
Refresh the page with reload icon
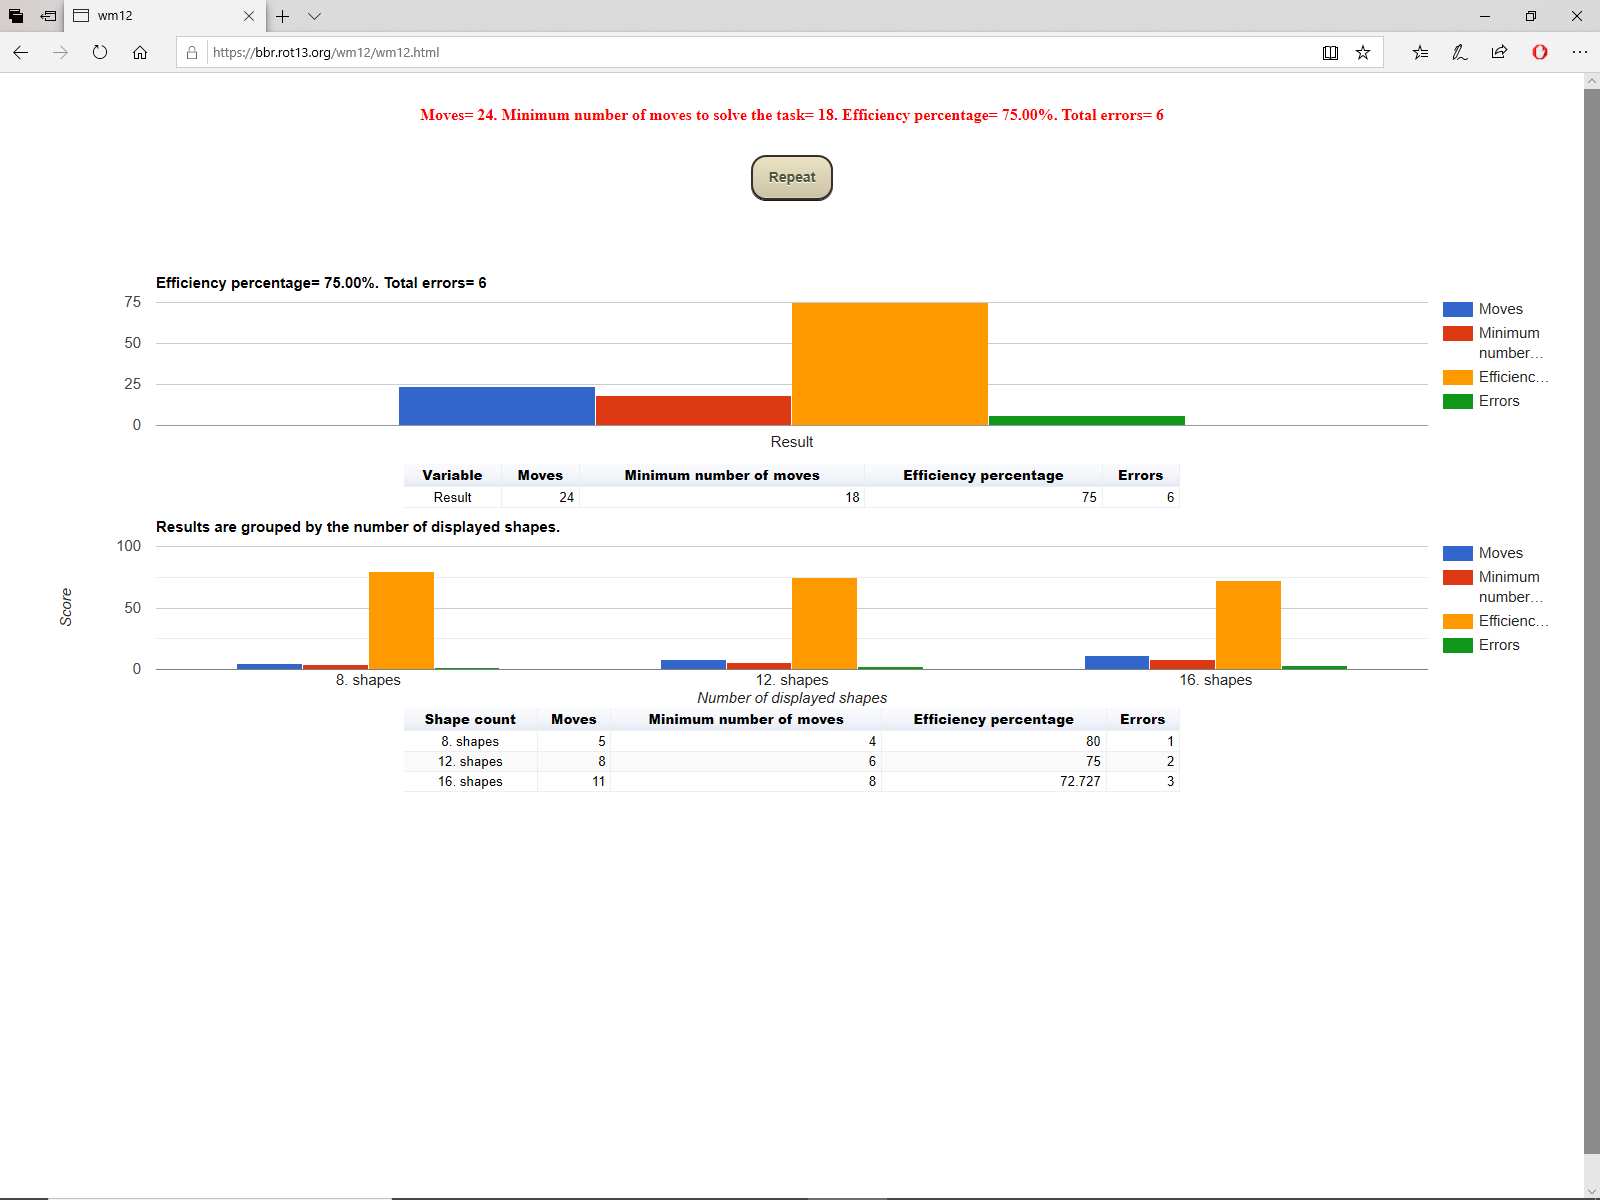pyautogui.click(x=100, y=52)
